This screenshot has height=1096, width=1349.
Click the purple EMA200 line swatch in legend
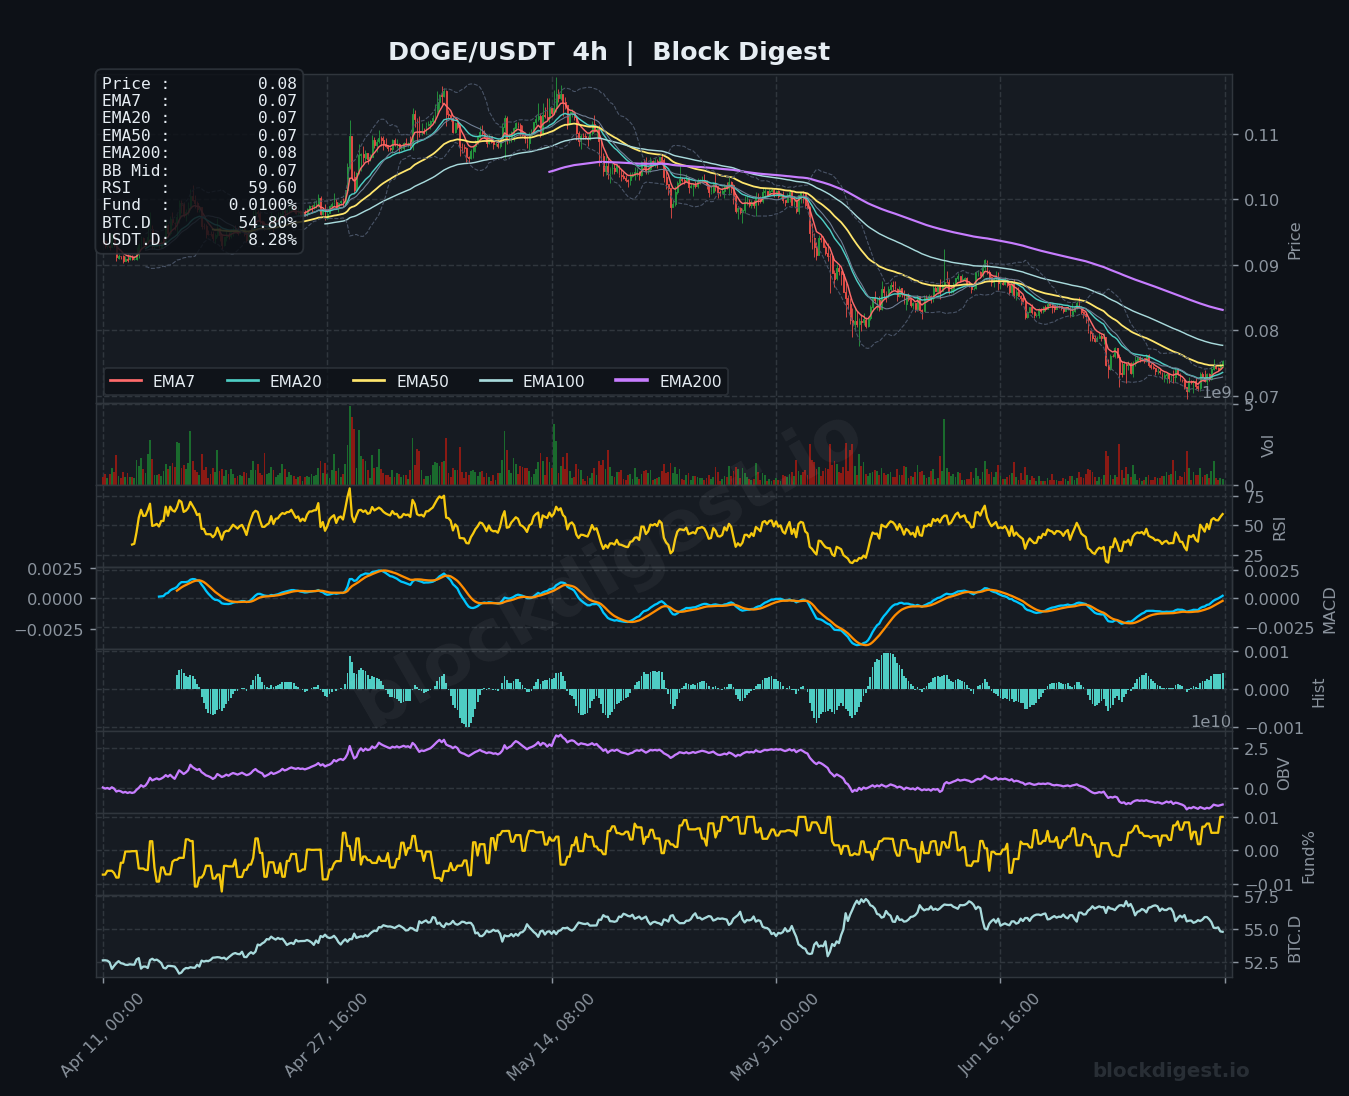pos(633,381)
